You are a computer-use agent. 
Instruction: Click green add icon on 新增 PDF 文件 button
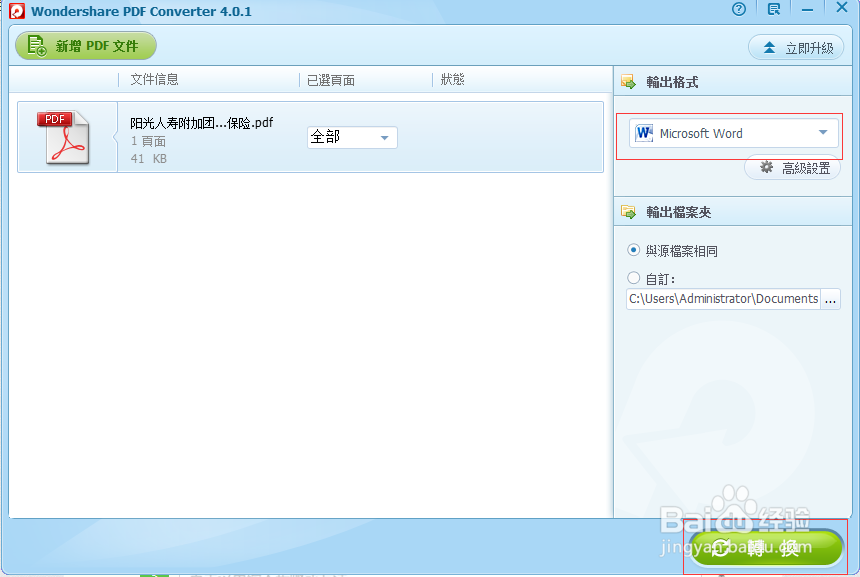click(x=34, y=45)
